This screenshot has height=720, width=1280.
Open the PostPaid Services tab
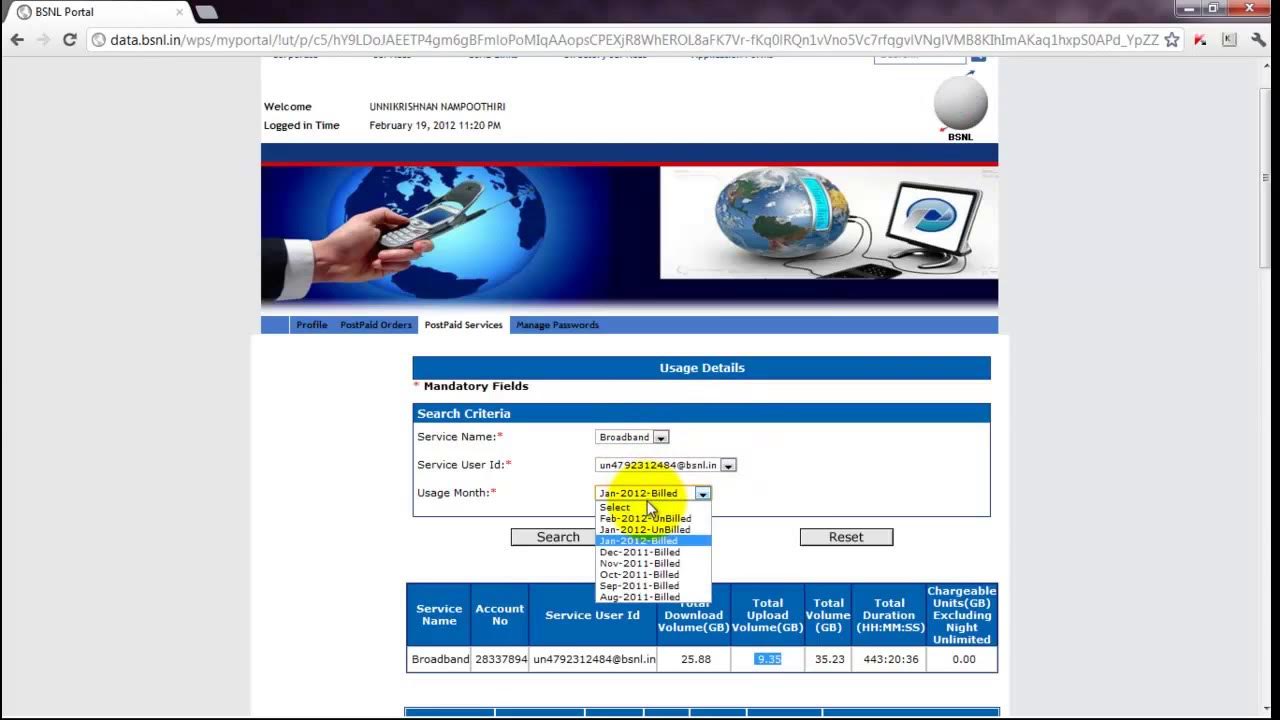[463, 325]
